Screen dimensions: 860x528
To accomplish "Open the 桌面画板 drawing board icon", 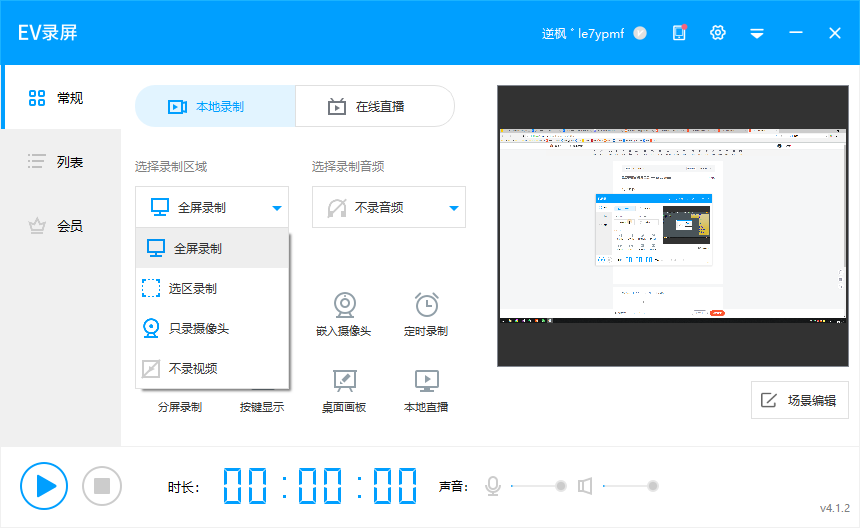I will (344, 381).
